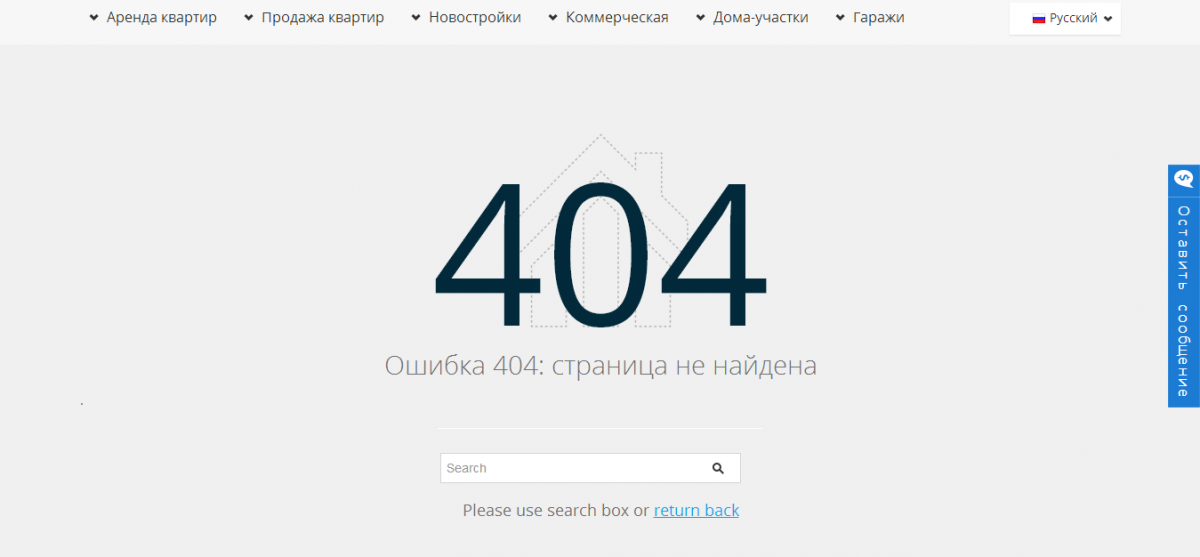This screenshot has width=1200, height=557.
Task: Click the magnifier search icon
Action: [718, 468]
